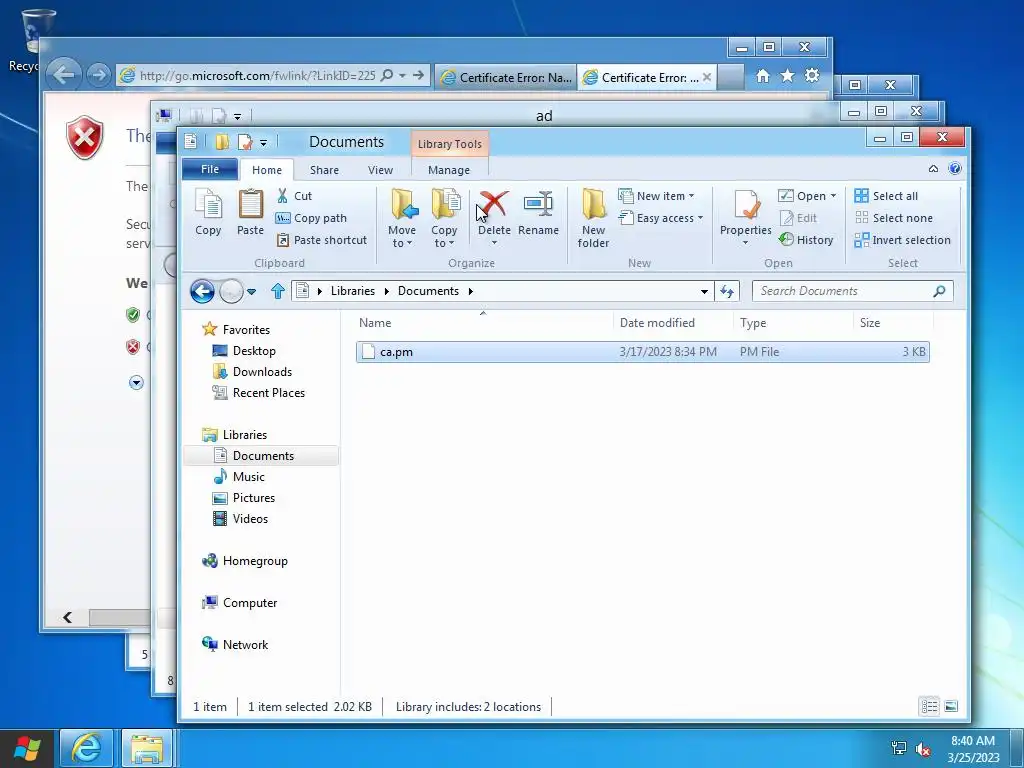Select the first Certificate Error tab in IE
Image resolution: width=1024 pixels, height=768 pixels.
505,77
